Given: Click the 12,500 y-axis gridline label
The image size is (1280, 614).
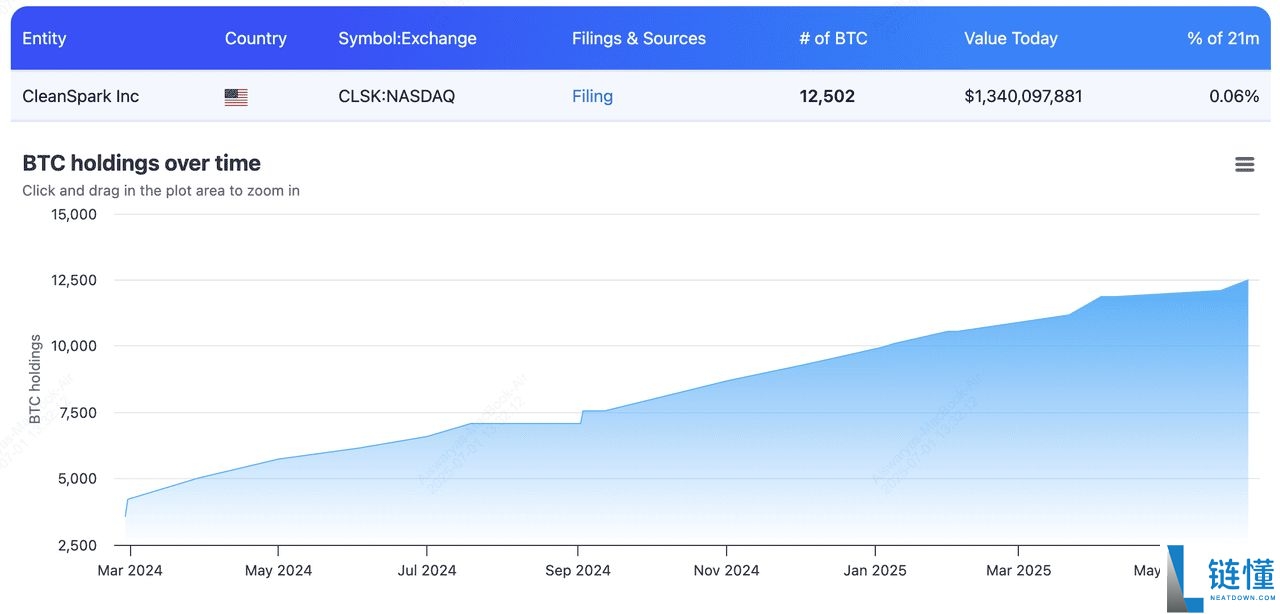Looking at the screenshot, I should pos(74,280).
